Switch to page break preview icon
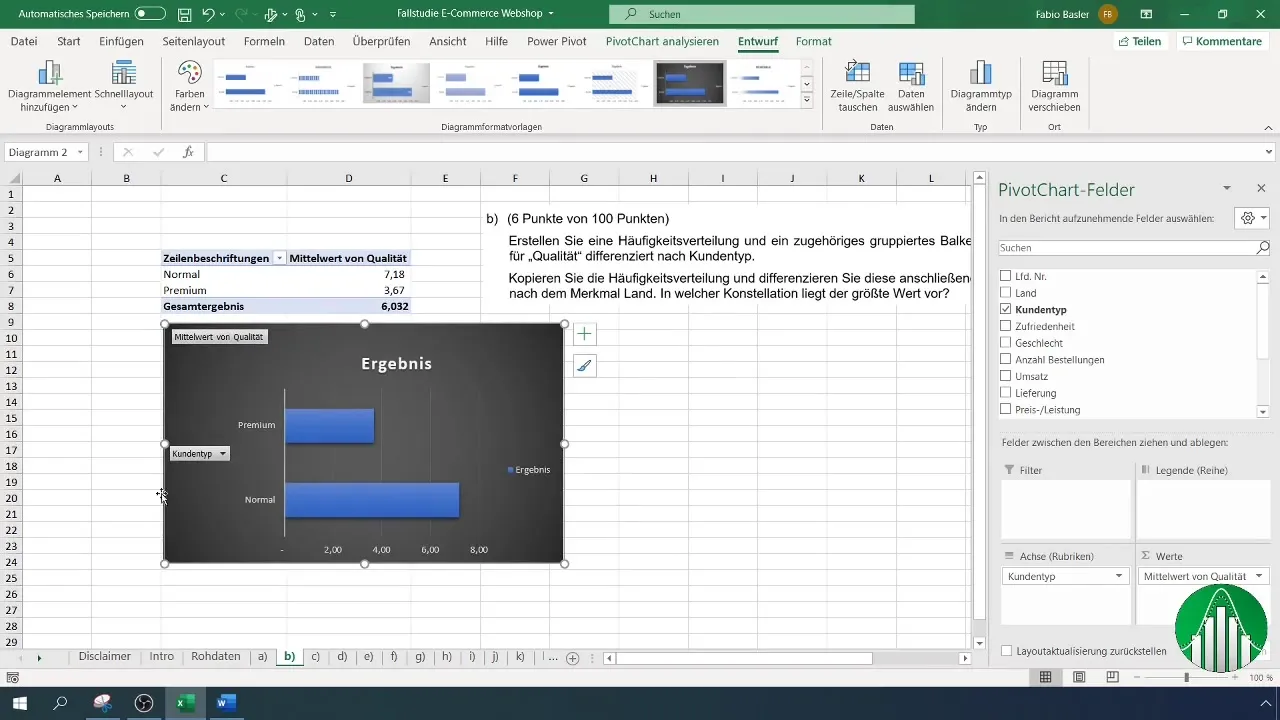Screen dimensions: 1280x720 [x=1112, y=677]
